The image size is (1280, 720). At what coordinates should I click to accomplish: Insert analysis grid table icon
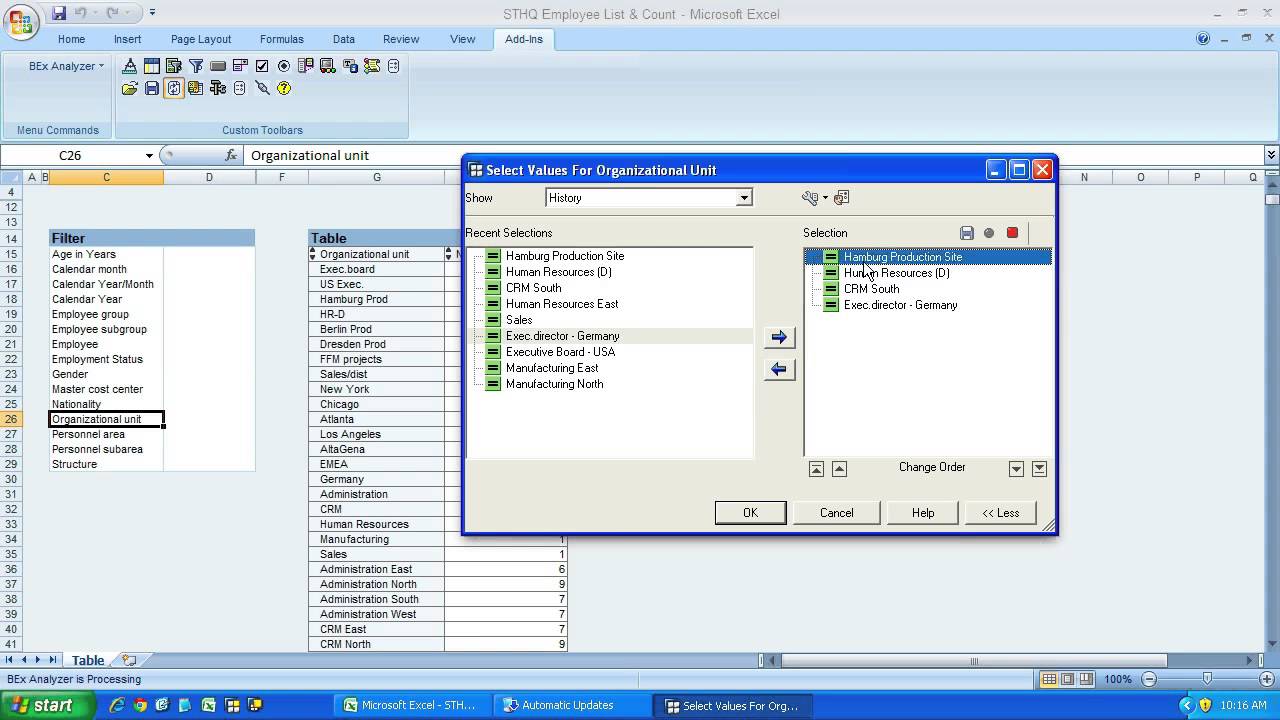click(152, 66)
